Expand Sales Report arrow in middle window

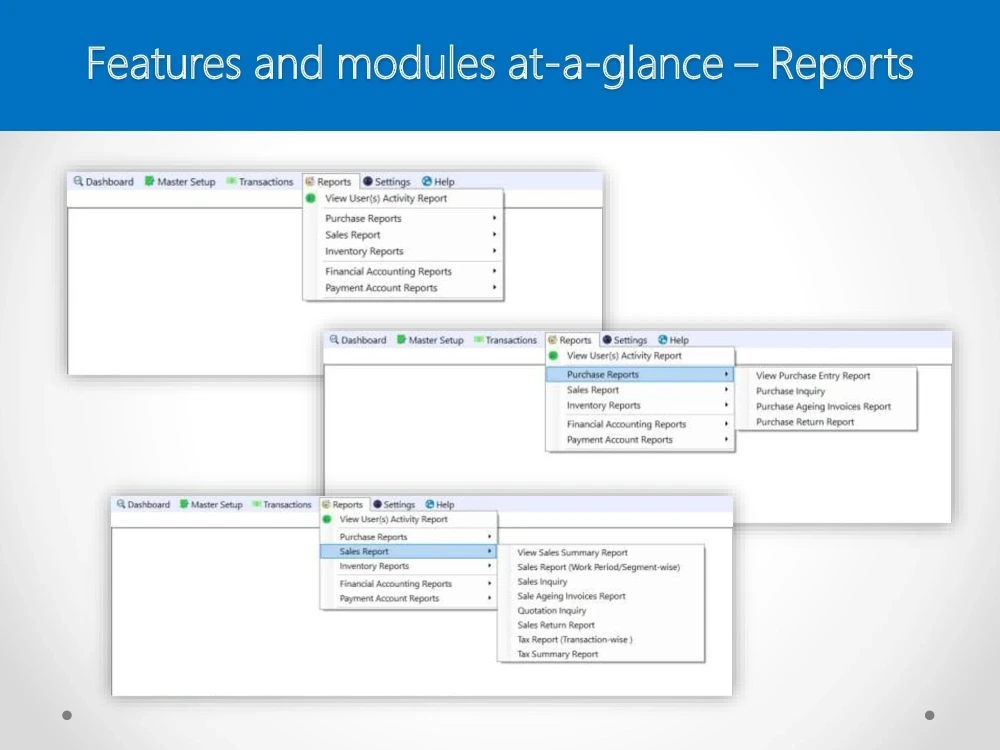[x=726, y=390]
